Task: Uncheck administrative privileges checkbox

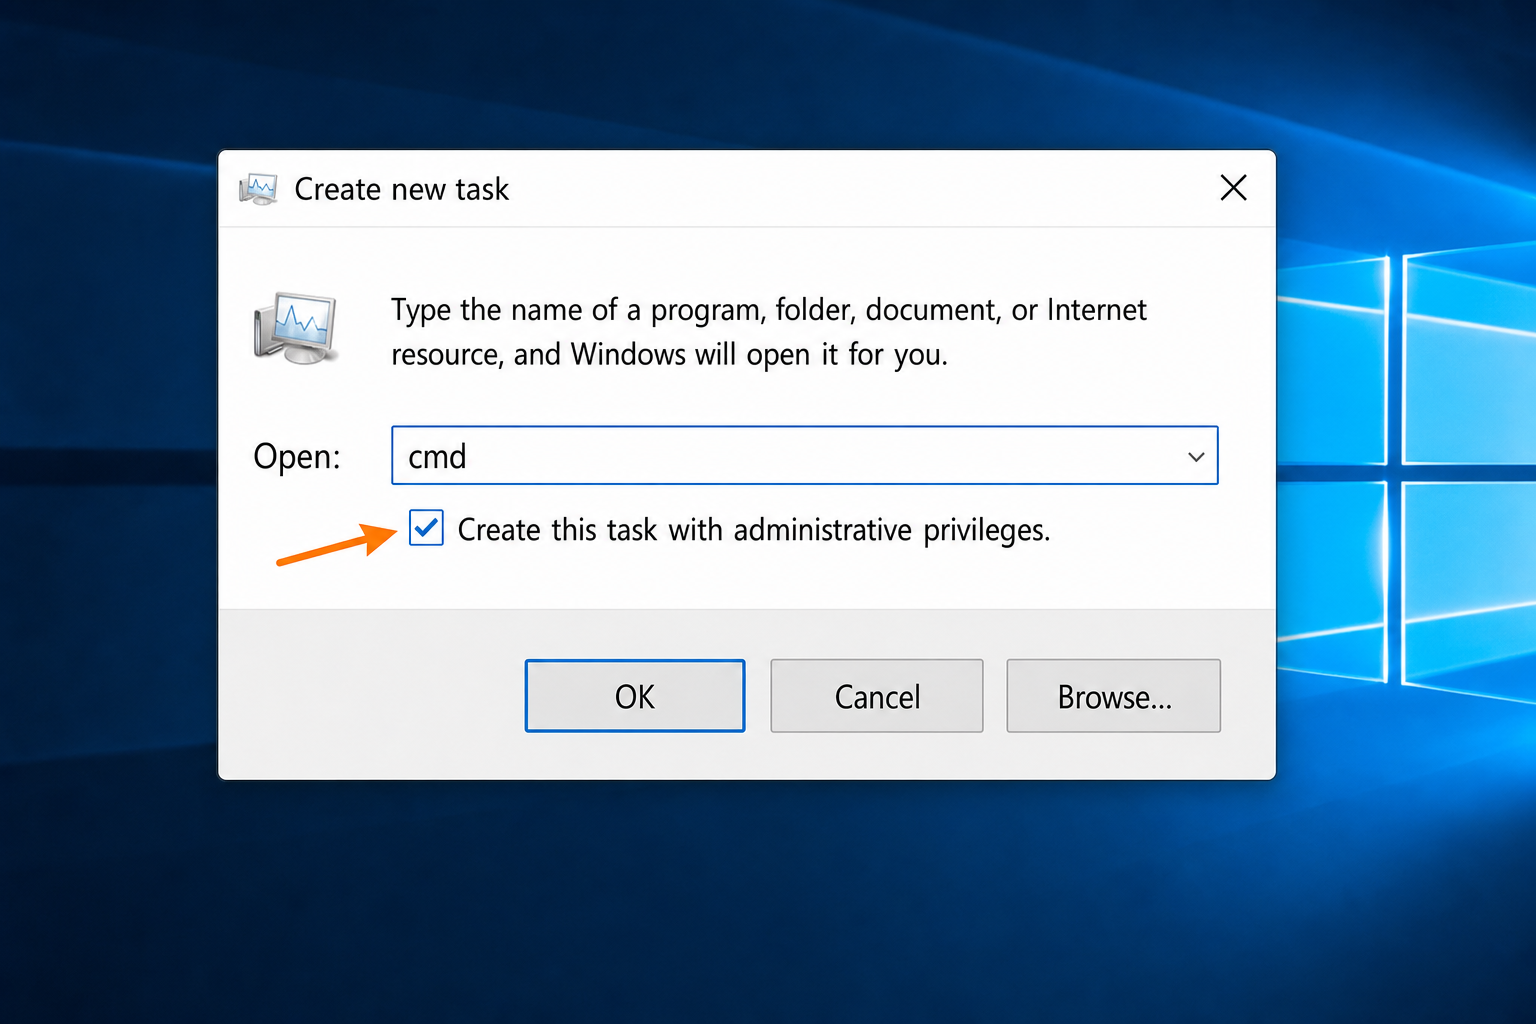Action: click(x=426, y=527)
